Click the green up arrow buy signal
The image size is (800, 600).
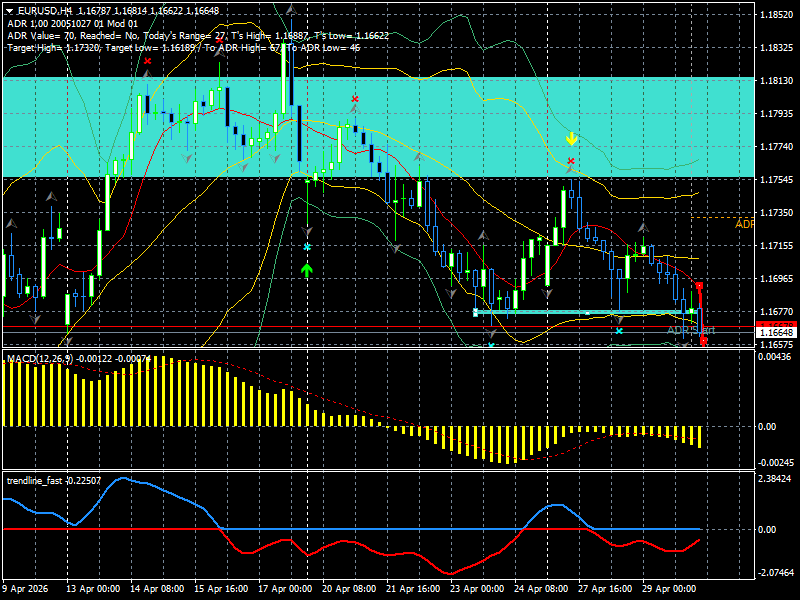point(307,269)
